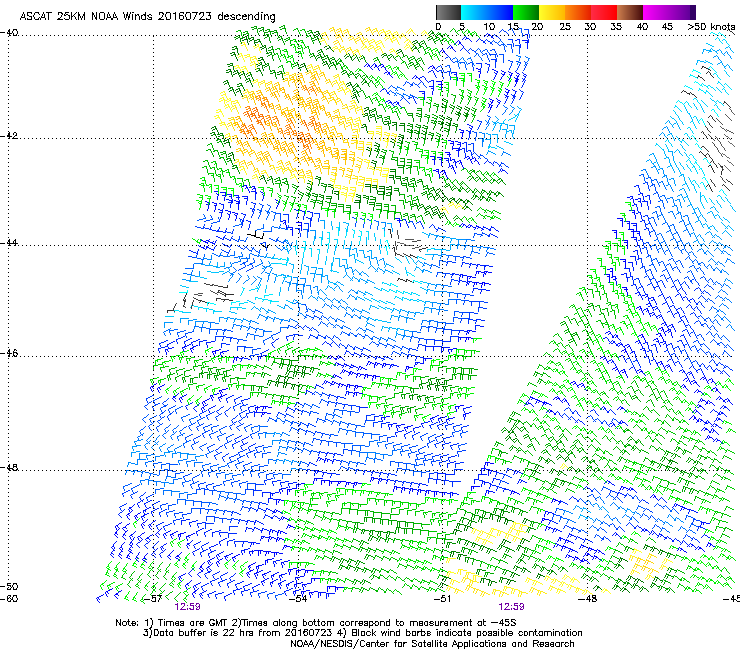Click the red 30-35 knots legend segment

tap(604, 12)
